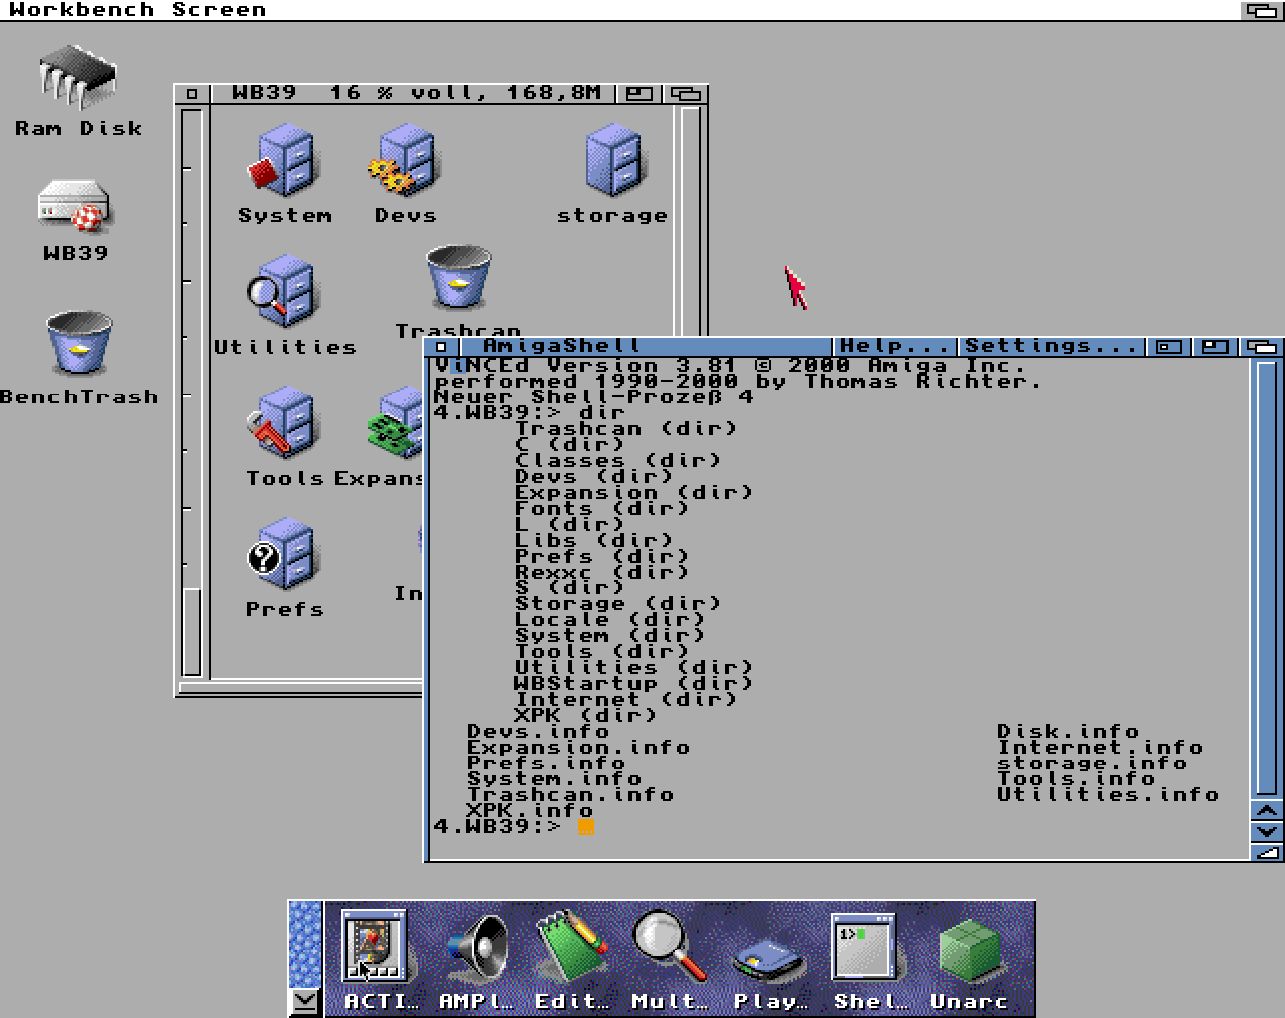Open the Settings... button in the AmigaShell title bar
Viewport: 1285px width, 1018px height.
click(x=1050, y=346)
